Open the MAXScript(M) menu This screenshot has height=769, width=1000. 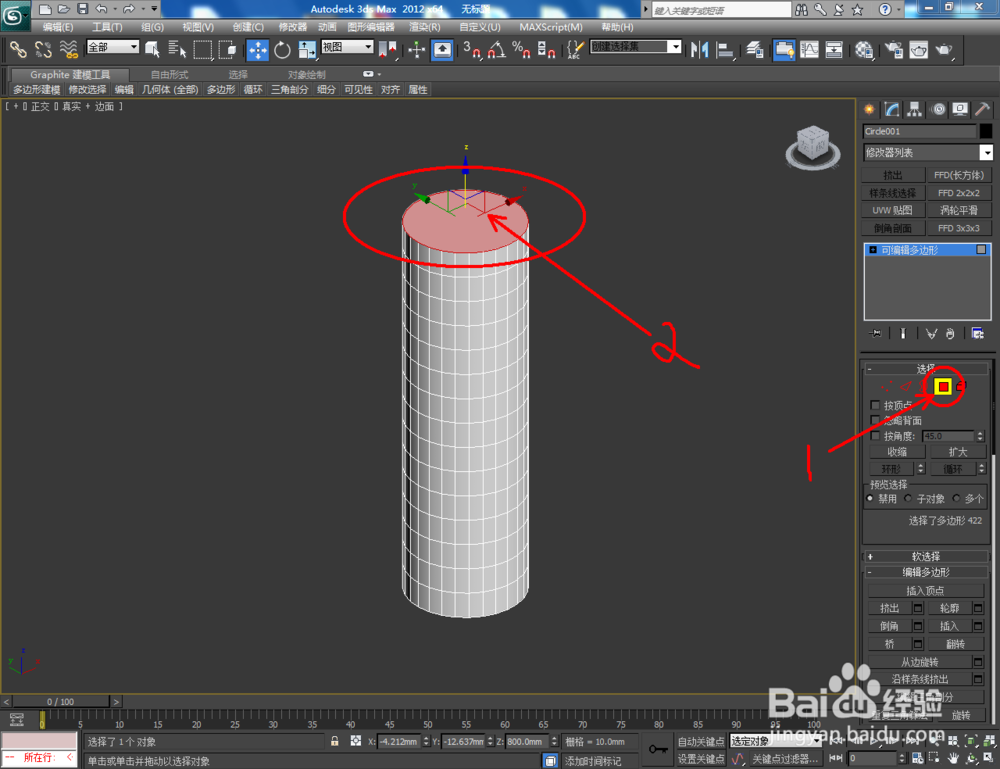(x=550, y=27)
